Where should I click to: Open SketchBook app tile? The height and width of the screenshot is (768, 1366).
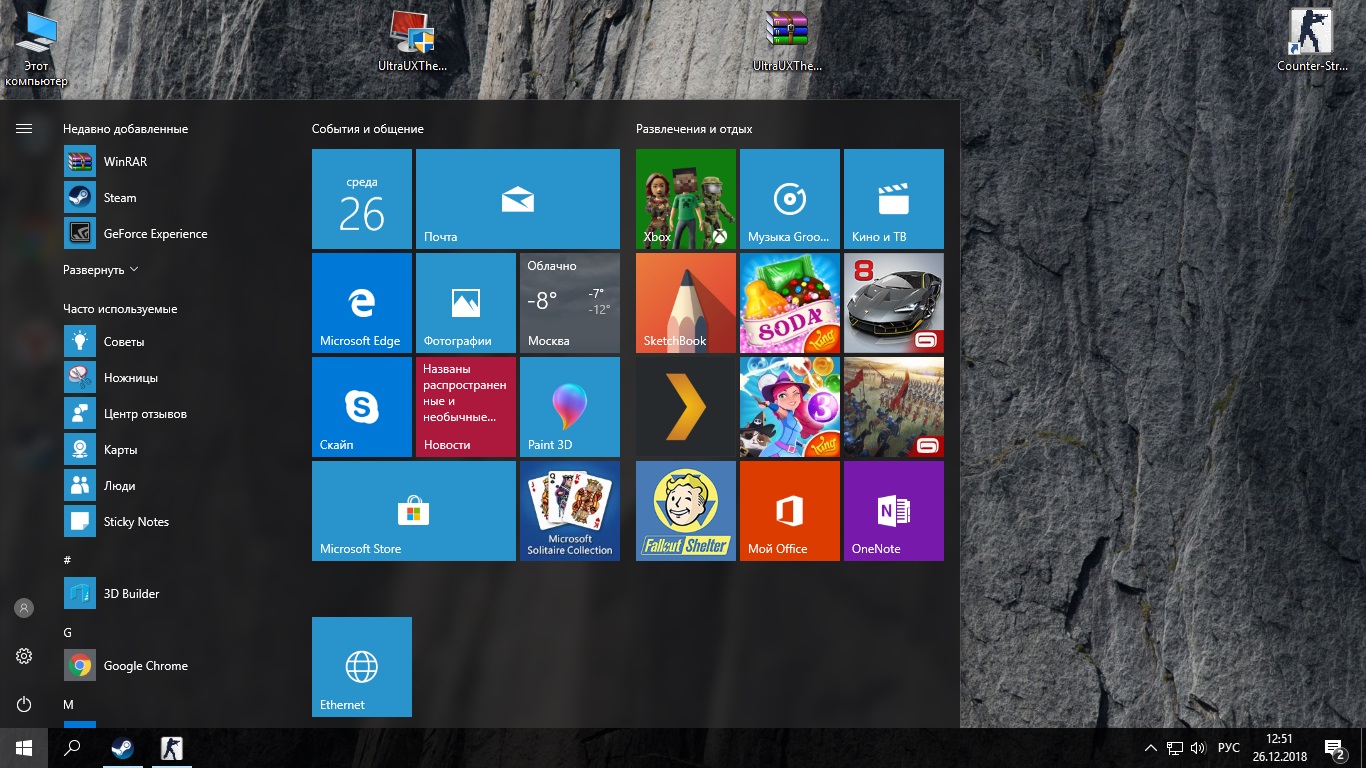click(x=686, y=303)
